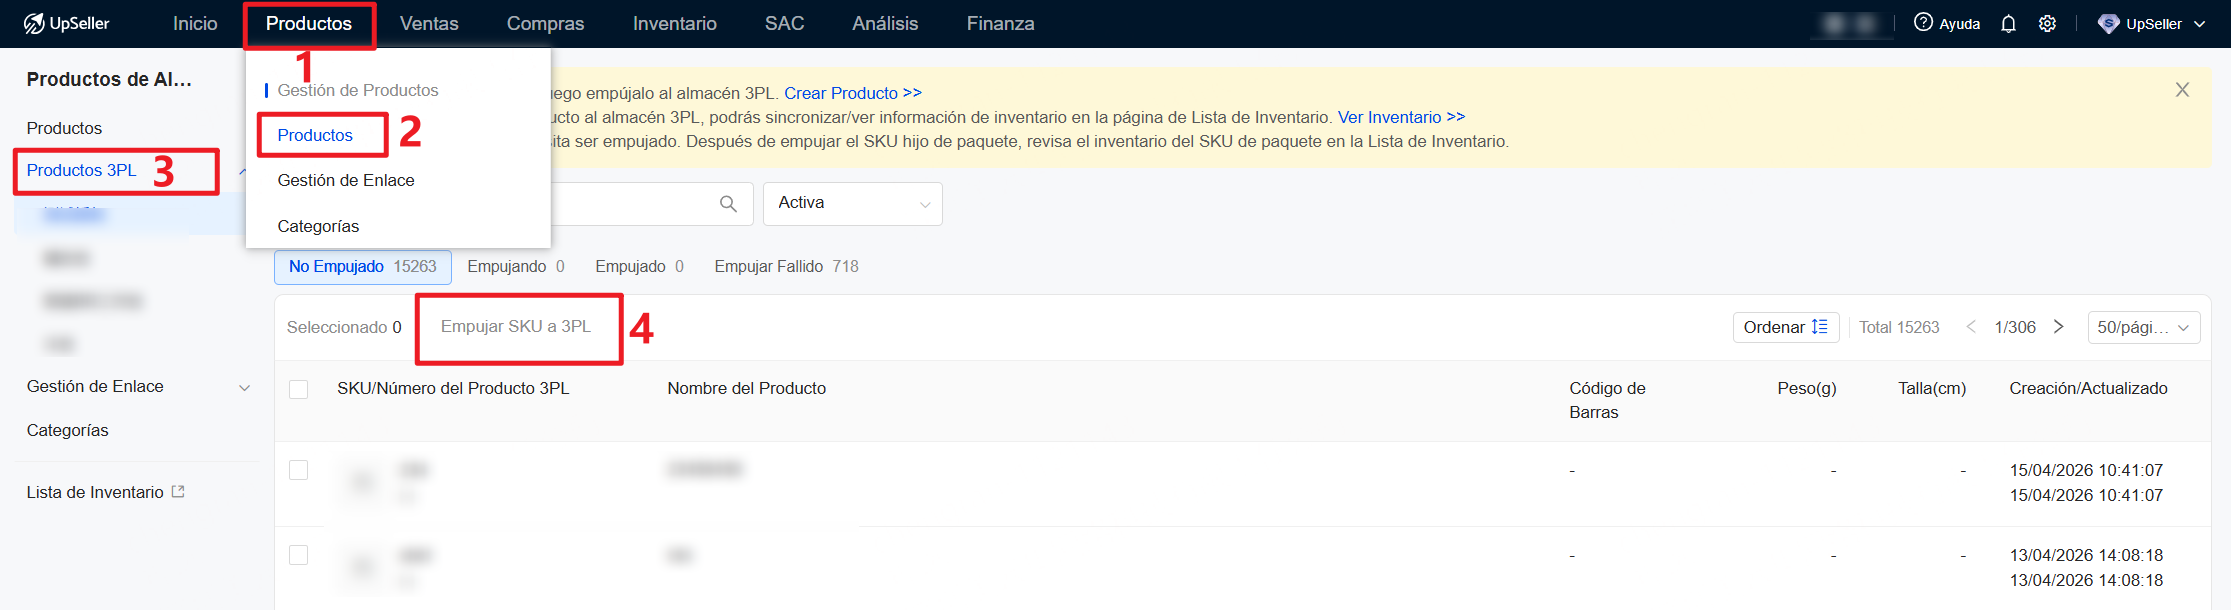Click the Crear Producto link
Screen dimensions: 2231x610
pyautogui.click(x=852, y=93)
